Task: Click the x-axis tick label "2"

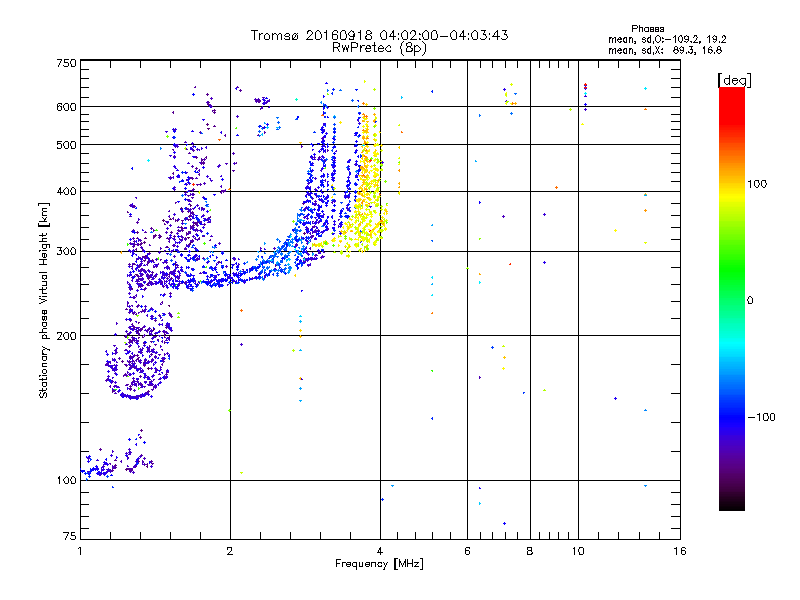Action: point(230,551)
